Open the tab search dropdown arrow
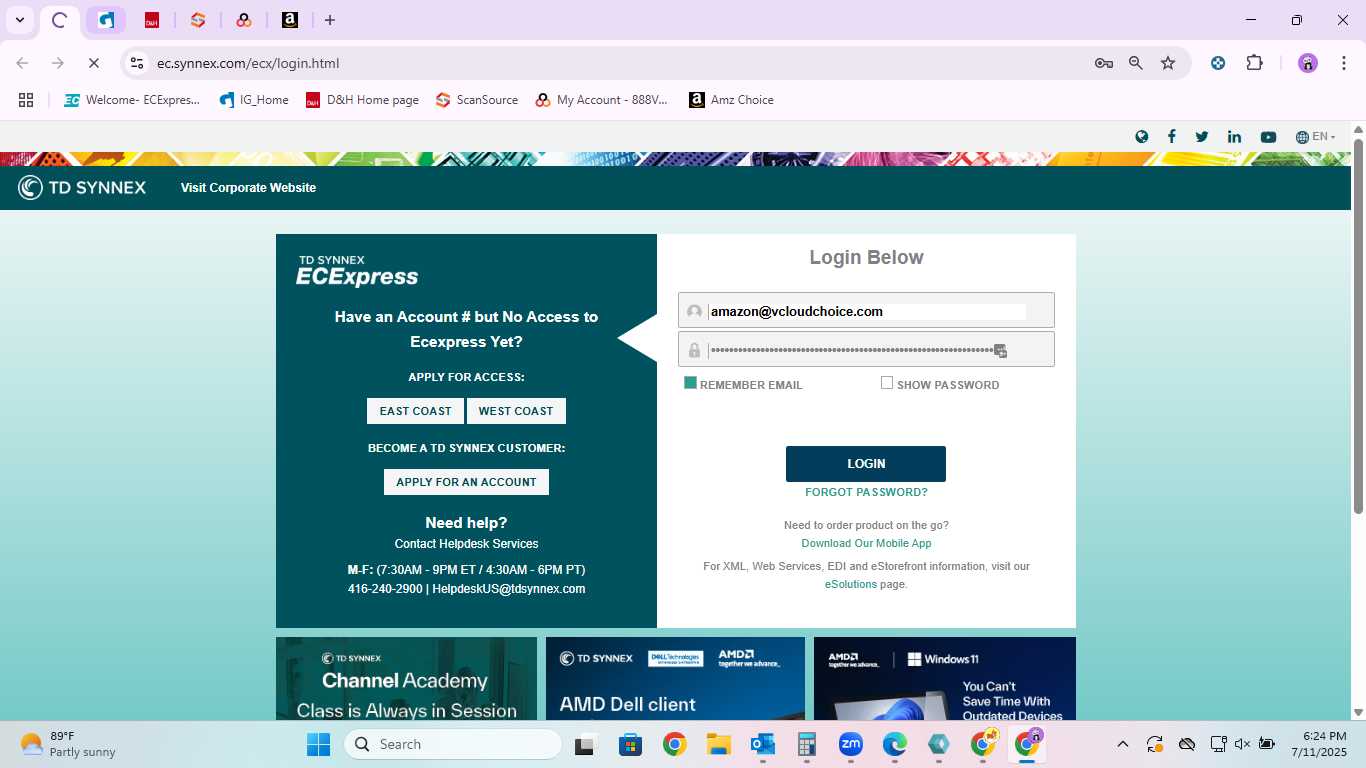Image resolution: width=1366 pixels, height=768 pixels. click(x=19, y=20)
